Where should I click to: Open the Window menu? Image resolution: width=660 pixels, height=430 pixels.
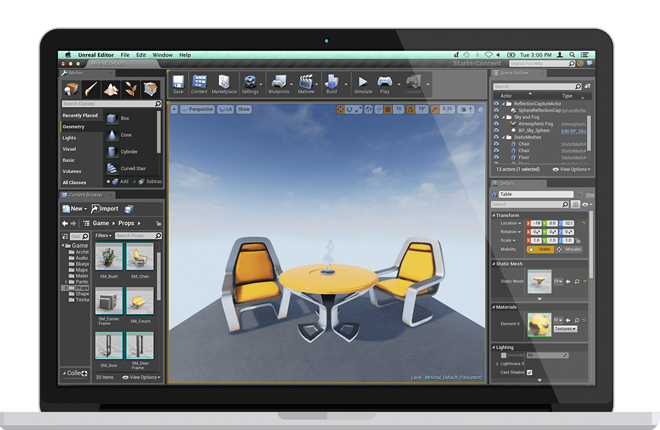[x=162, y=55]
